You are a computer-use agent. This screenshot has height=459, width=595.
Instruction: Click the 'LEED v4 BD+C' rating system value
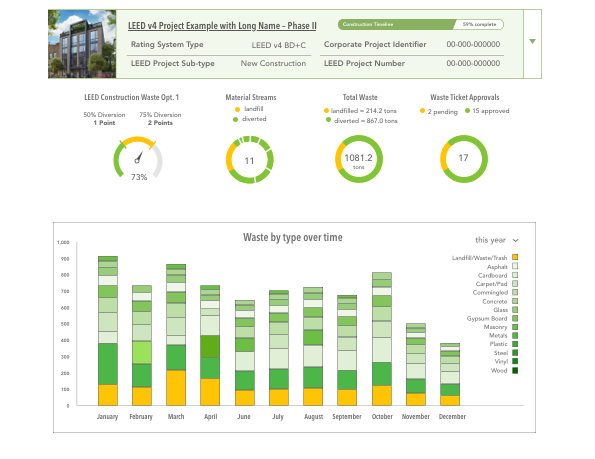point(279,45)
